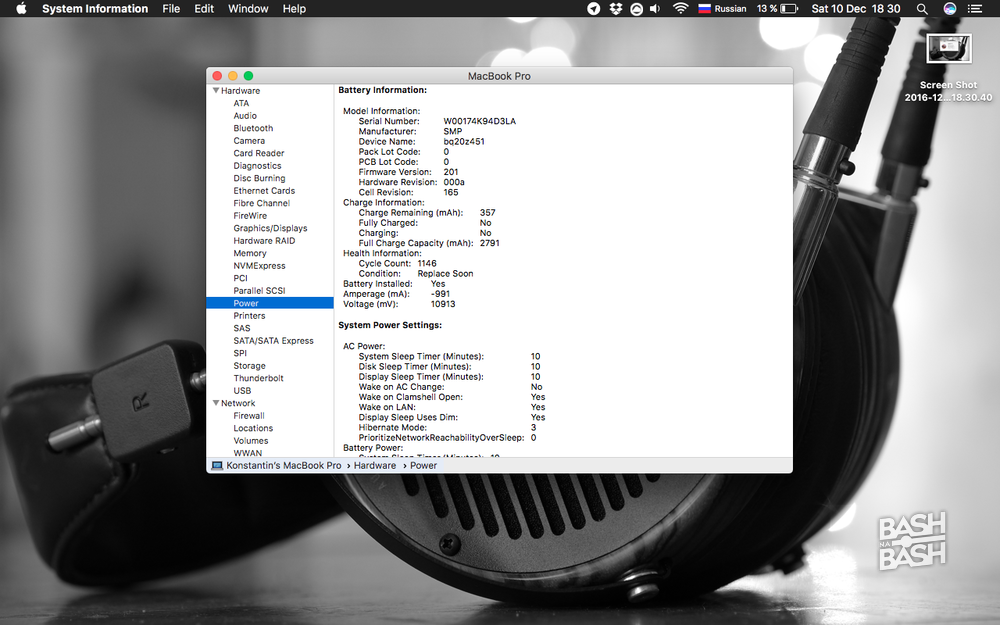
Task: Click Power in the path bar
Action: pyautogui.click(x=423, y=466)
